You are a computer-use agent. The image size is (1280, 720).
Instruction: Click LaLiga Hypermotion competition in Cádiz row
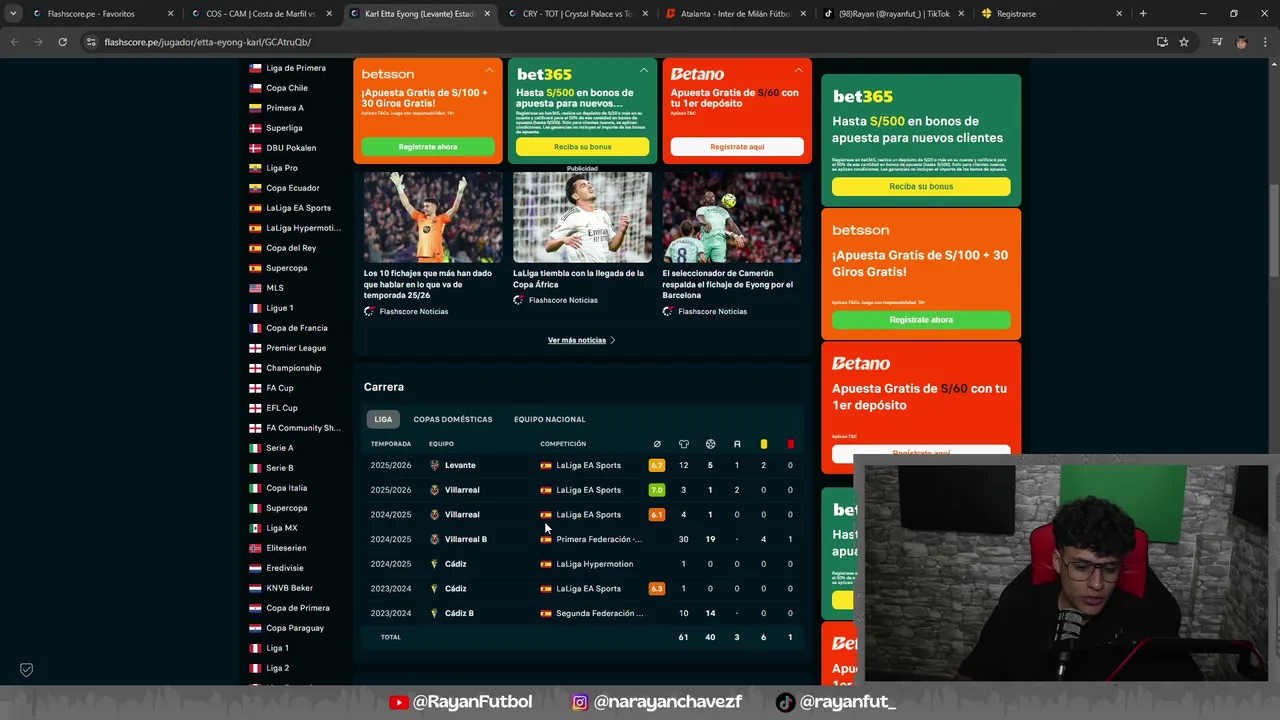click(x=594, y=564)
